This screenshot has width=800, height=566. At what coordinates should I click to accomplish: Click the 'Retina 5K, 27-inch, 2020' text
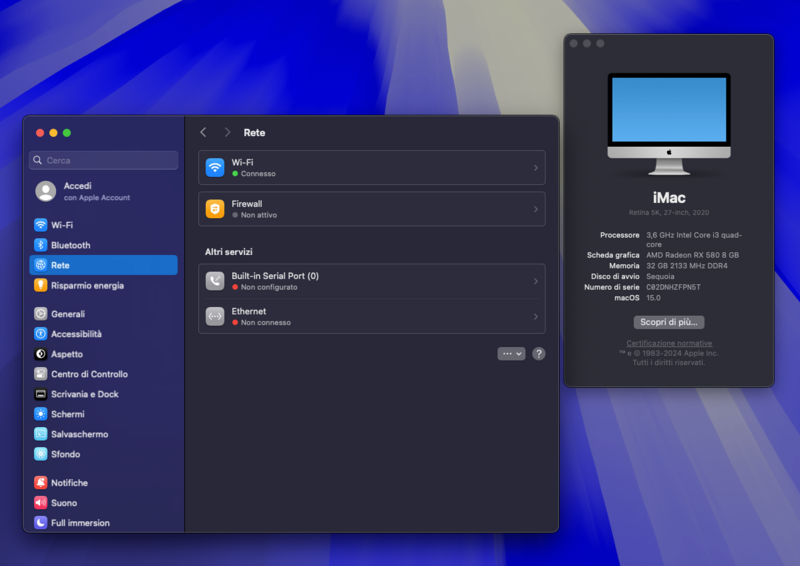click(669, 212)
